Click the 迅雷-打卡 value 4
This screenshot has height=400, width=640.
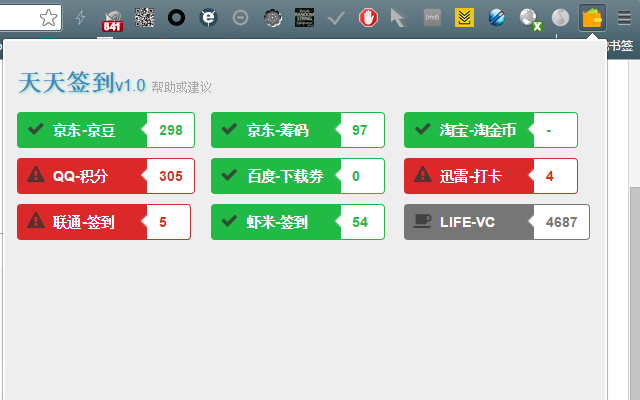(x=549, y=176)
